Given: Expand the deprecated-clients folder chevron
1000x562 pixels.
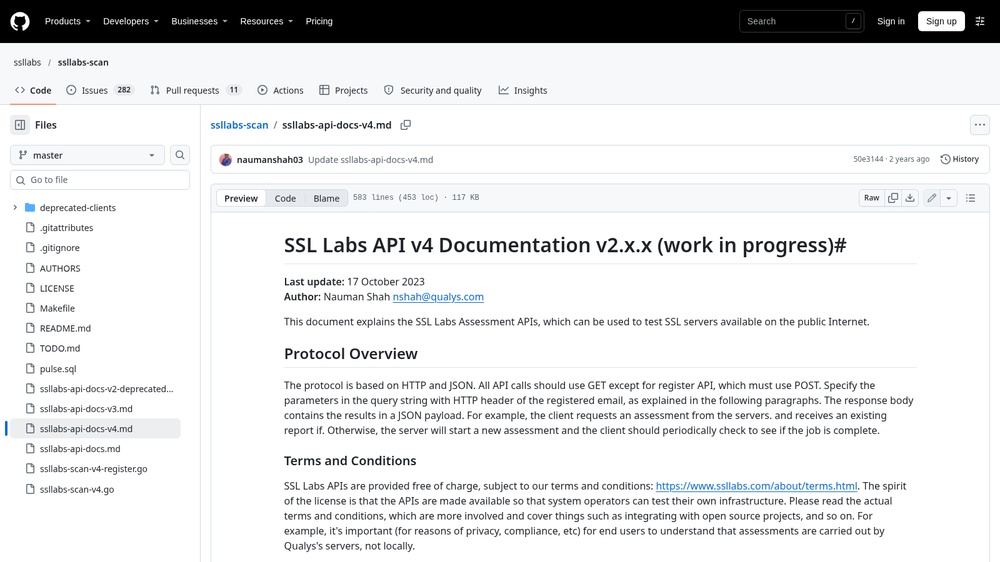Looking at the screenshot, I should tap(15, 208).
